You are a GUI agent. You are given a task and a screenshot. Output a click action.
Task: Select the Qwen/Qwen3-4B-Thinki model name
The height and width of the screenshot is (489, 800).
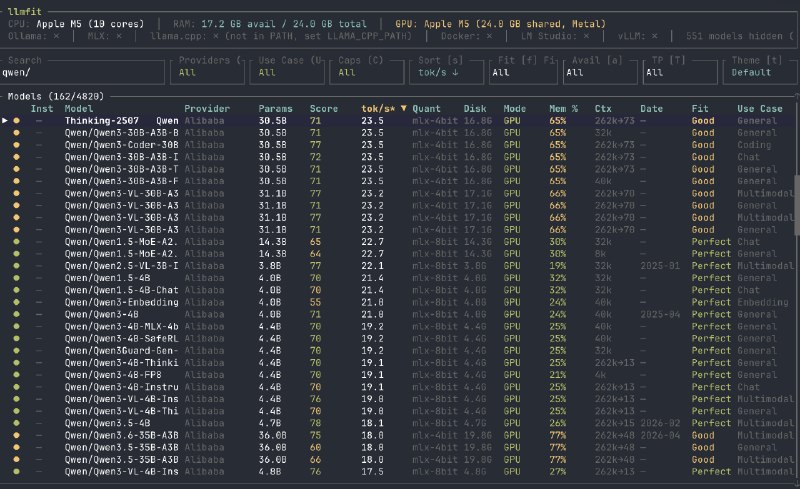(x=121, y=363)
